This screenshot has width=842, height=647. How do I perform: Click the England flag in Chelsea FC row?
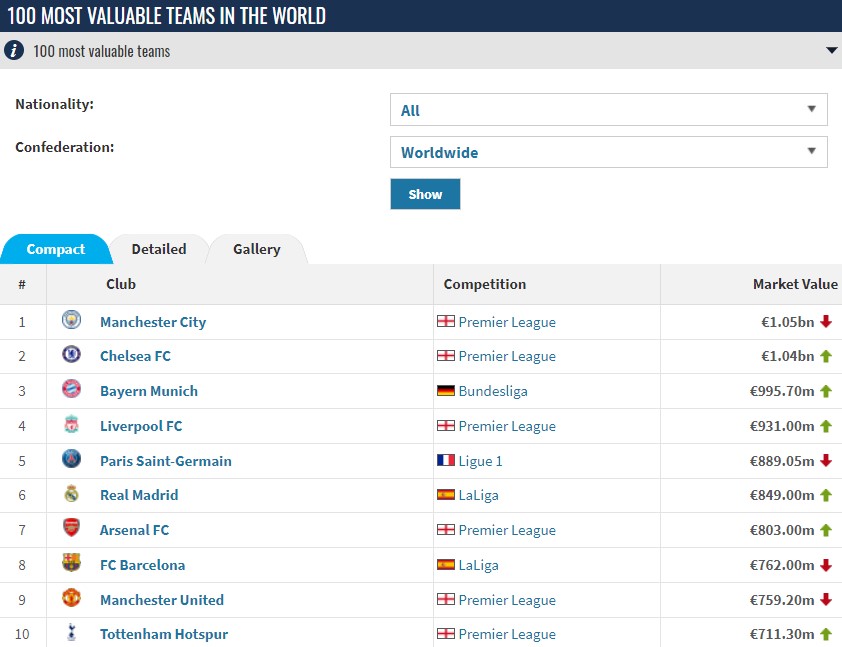446,355
